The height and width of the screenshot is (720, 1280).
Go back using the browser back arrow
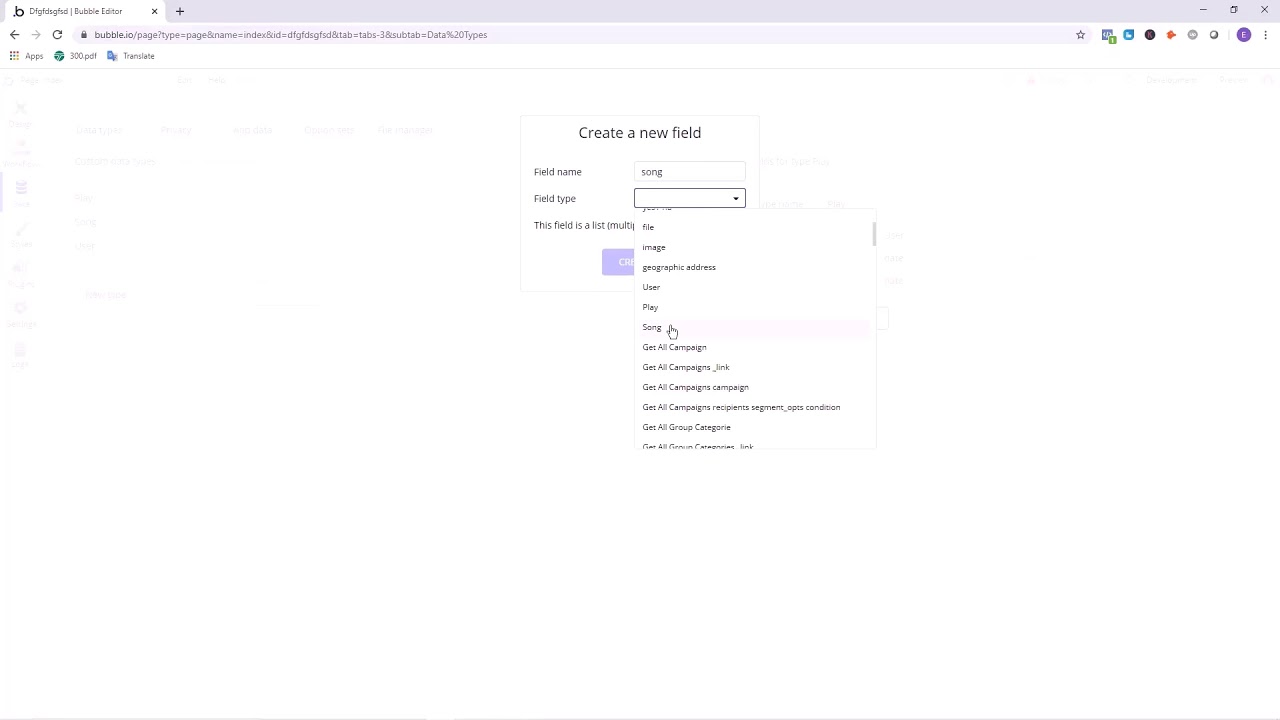click(x=14, y=35)
